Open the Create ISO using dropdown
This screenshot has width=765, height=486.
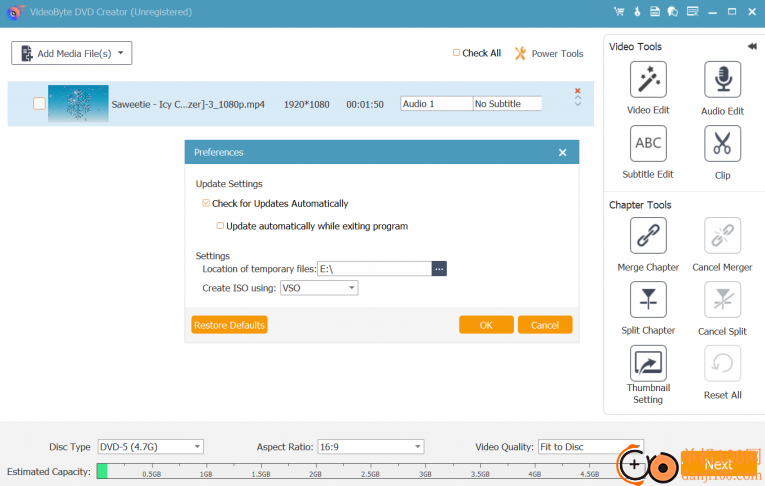coord(319,288)
